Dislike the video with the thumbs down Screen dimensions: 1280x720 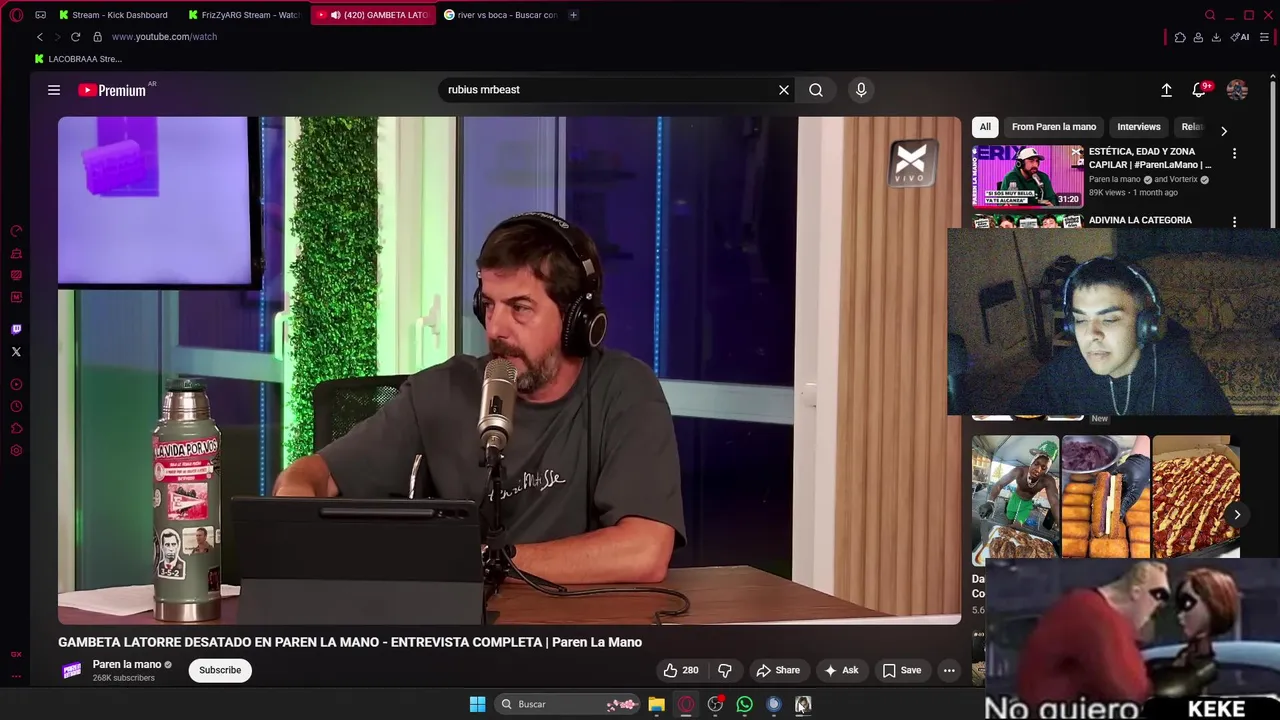point(725,670)
